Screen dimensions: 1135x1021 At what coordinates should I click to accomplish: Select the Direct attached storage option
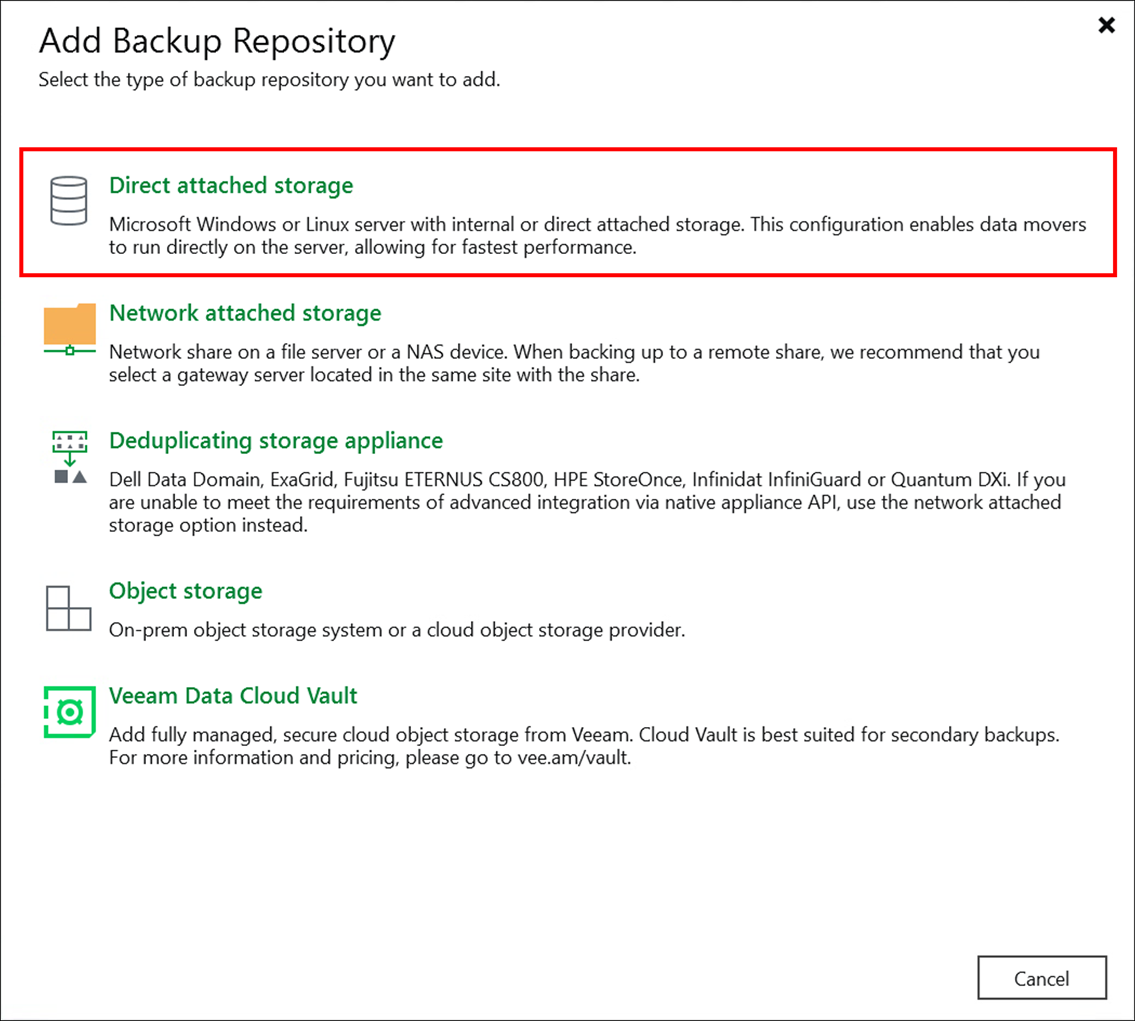tap(230, 185)
